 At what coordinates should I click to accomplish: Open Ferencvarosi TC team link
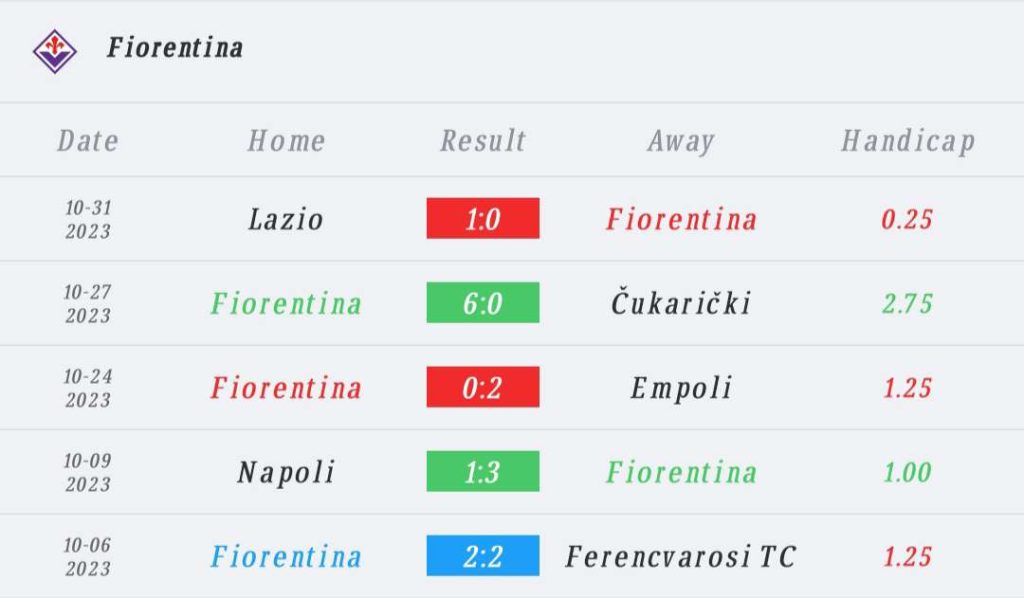click(x=681, y=556)
